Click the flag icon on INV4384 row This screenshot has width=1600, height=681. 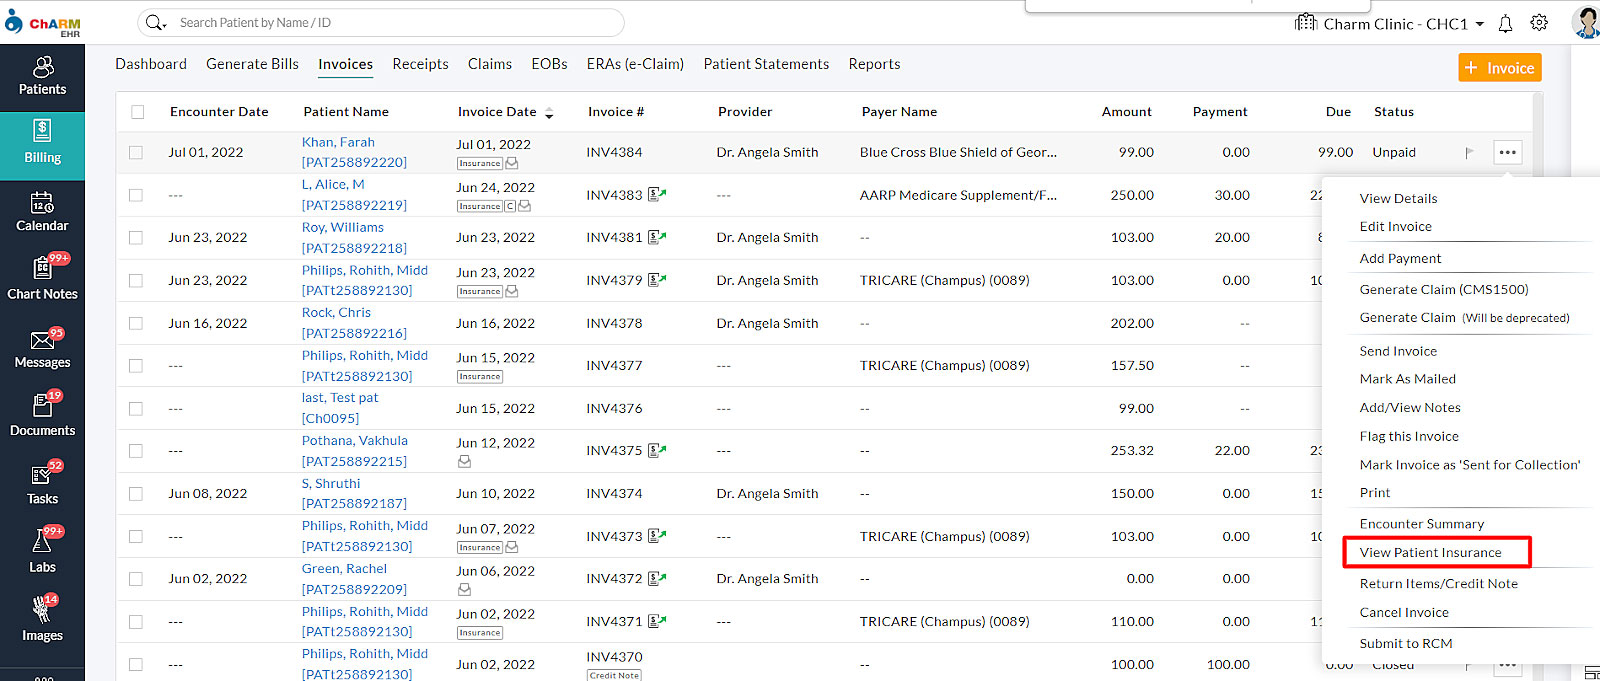[x=1469, y=153]
